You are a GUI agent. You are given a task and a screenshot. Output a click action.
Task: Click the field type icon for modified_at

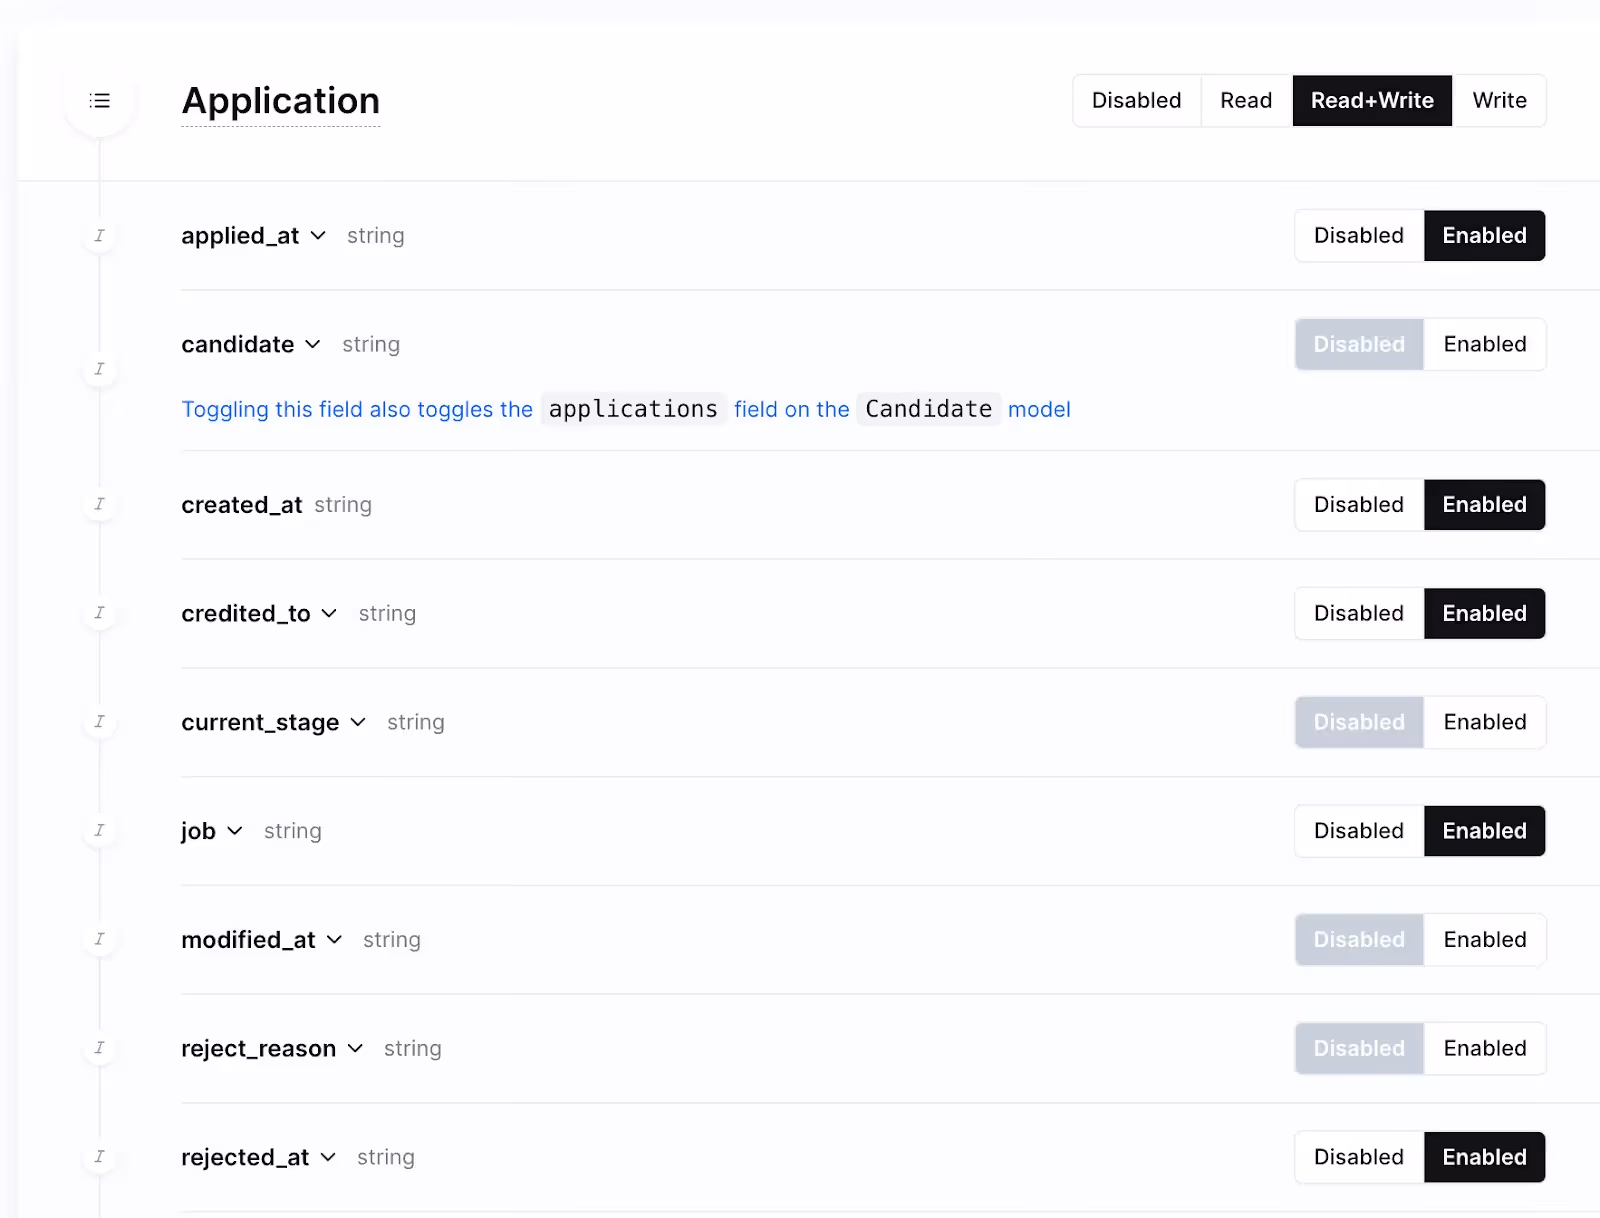click(99, 939)
